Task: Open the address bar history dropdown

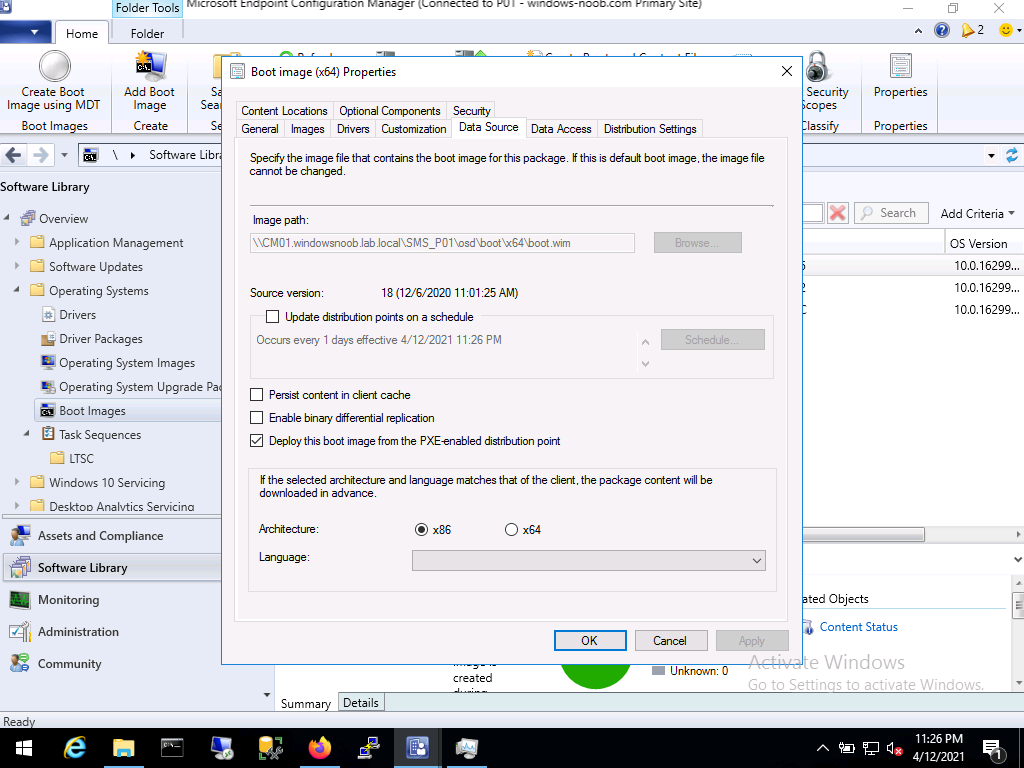Action: click(x=991, y=155)
